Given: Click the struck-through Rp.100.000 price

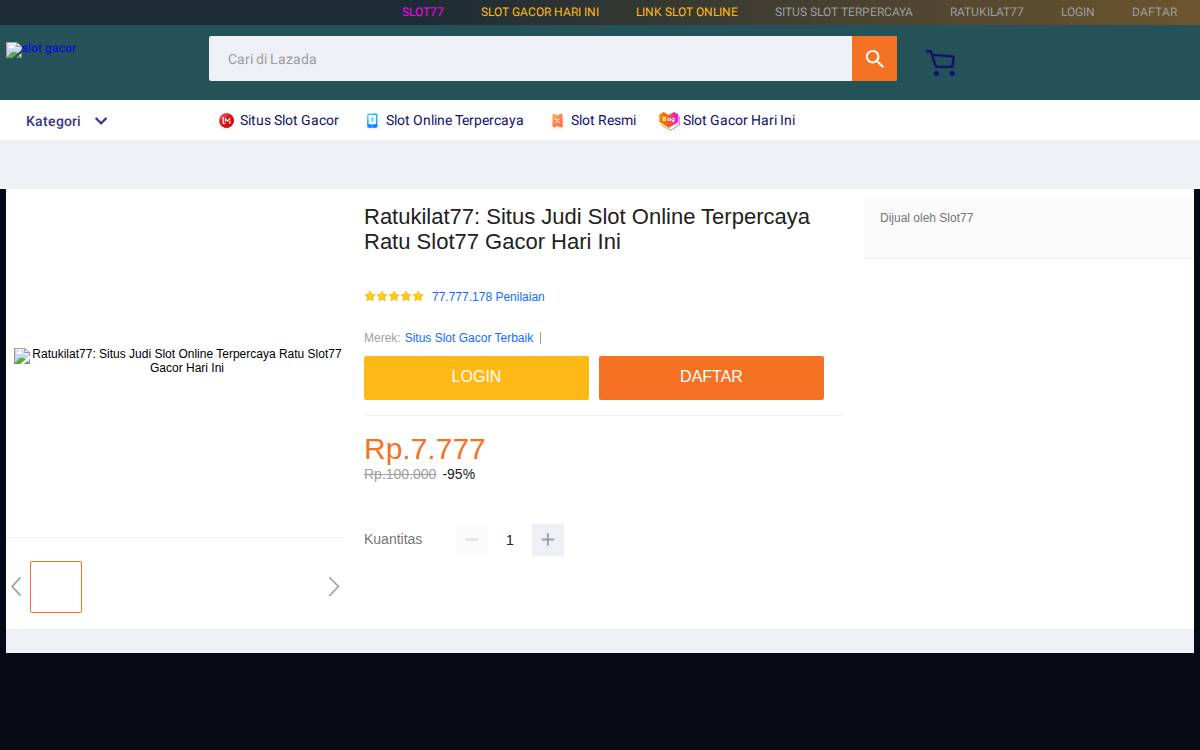Looking at the screenshot, I should coord(400,474).
